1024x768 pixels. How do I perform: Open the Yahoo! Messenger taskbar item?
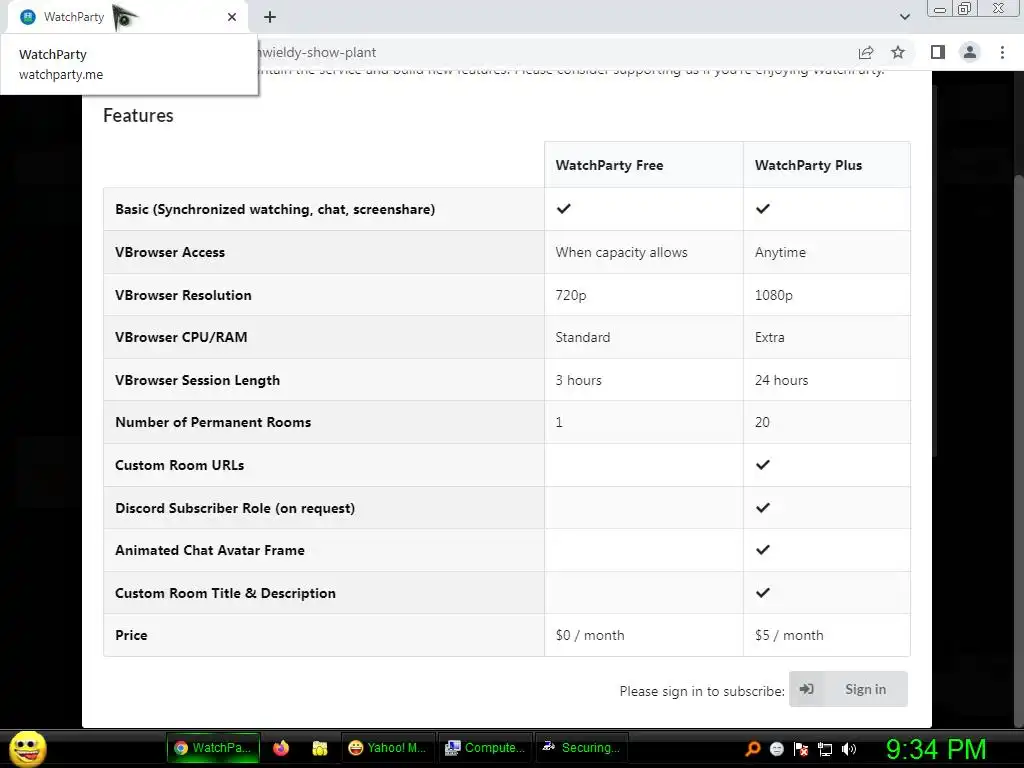(x=386, y=748)
